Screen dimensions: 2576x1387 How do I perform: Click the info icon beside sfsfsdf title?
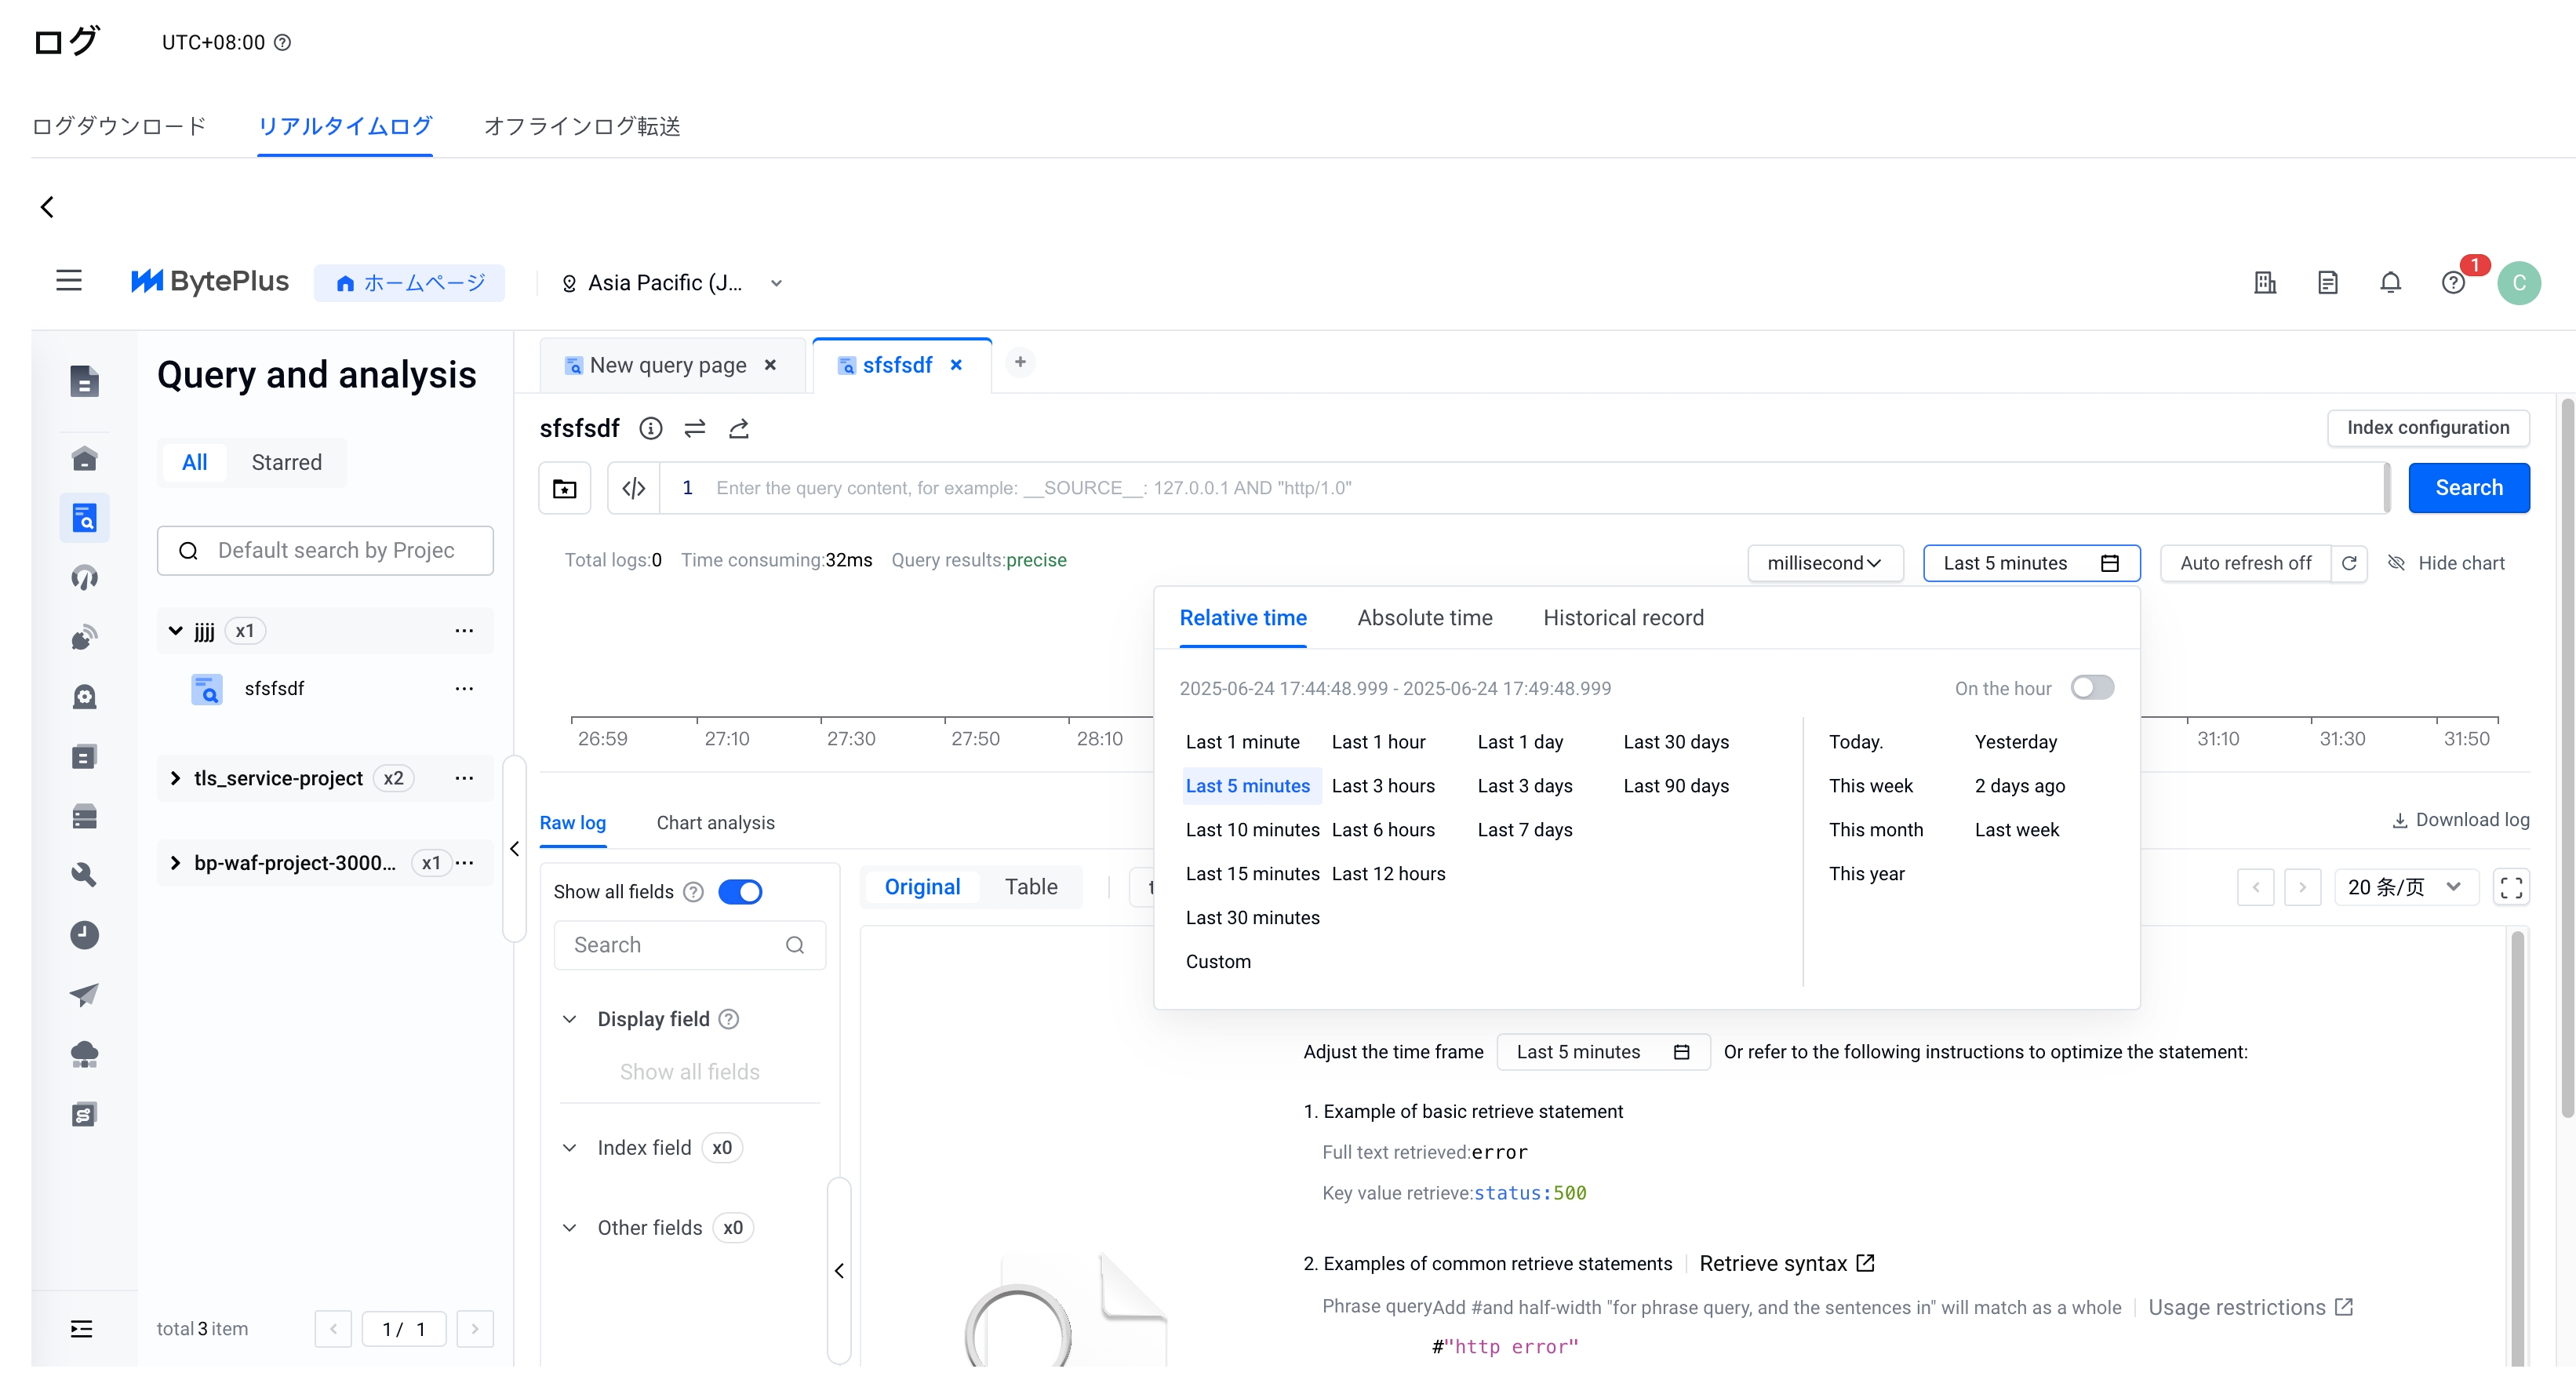tap(651, 429)
